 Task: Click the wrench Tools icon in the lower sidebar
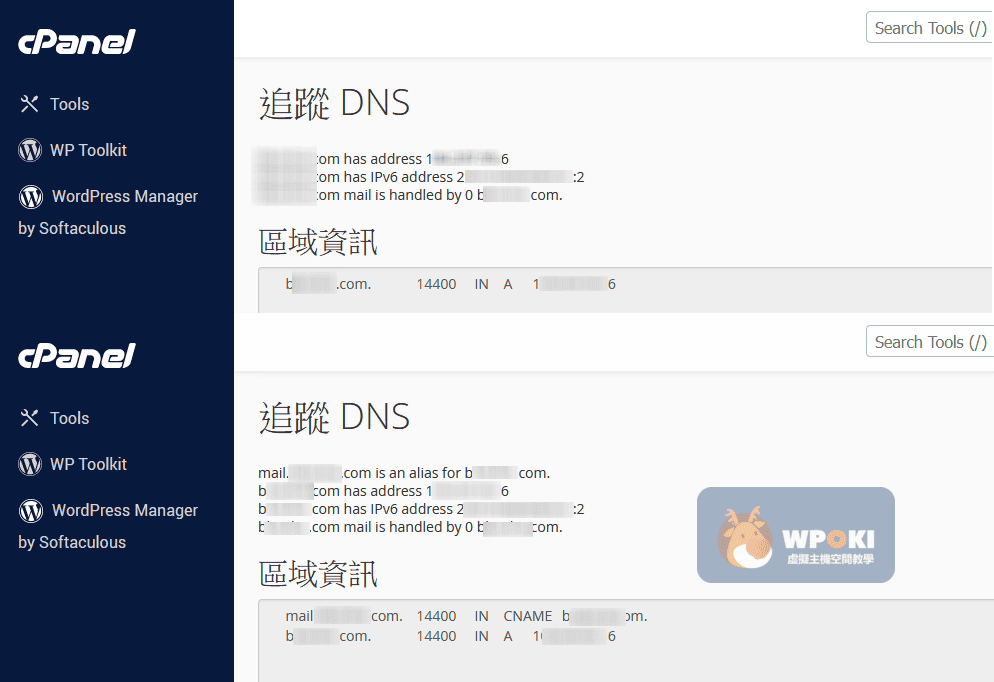(29, 418)
